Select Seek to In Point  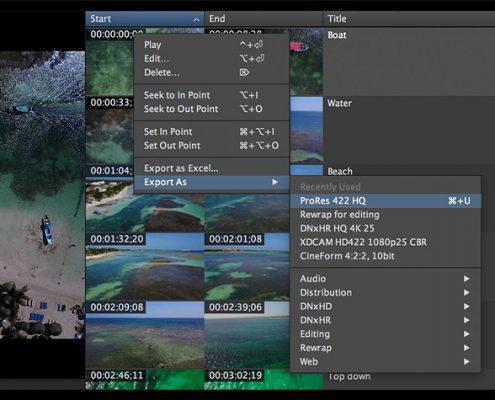(211, 95)
